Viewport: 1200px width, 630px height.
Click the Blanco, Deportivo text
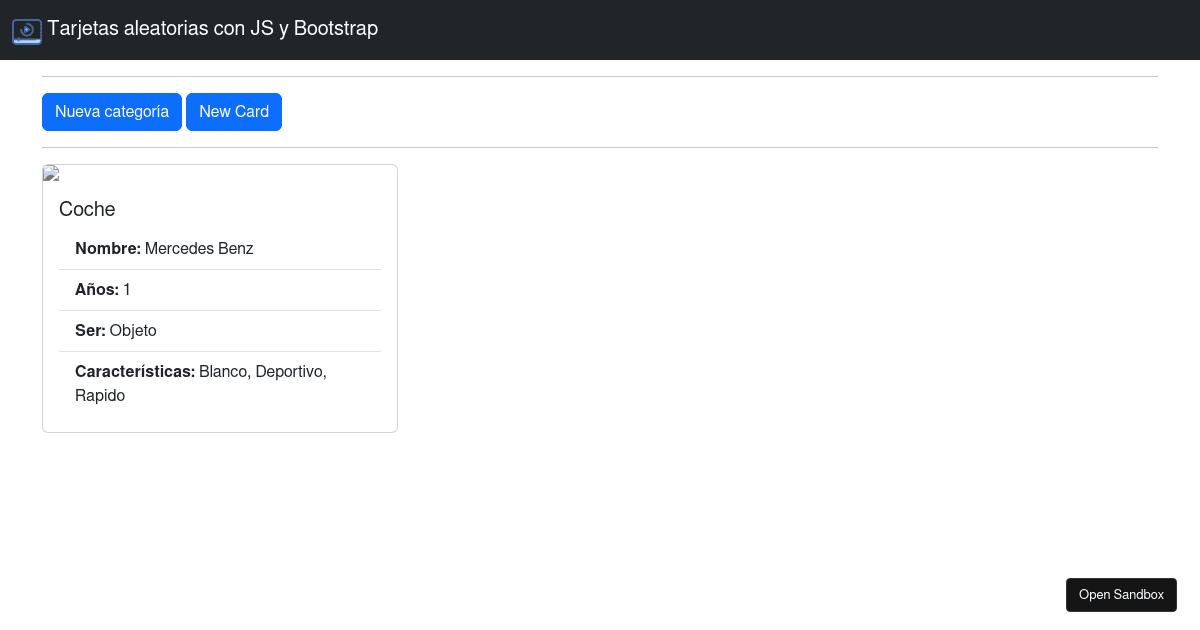tap(263, 372)
